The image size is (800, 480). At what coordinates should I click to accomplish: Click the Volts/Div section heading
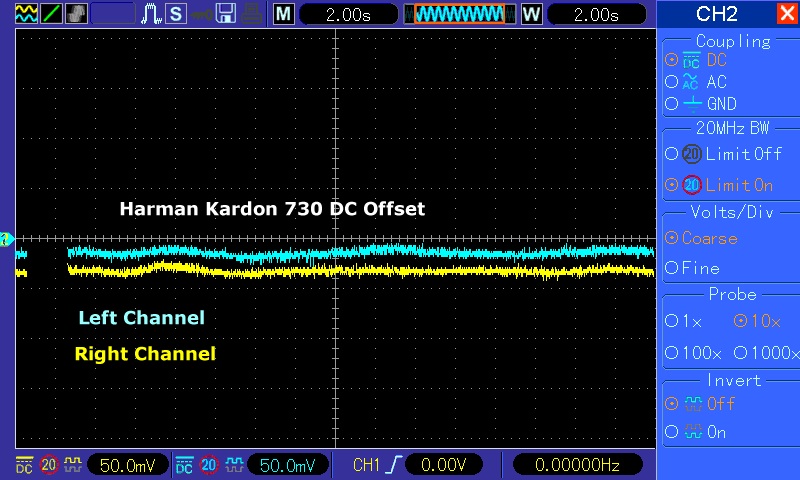click(x=732, y=212)
